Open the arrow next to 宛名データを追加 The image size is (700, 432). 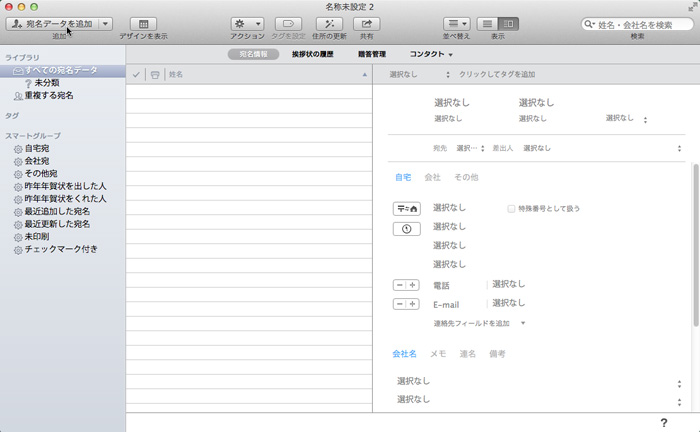(x=105, y=23)
